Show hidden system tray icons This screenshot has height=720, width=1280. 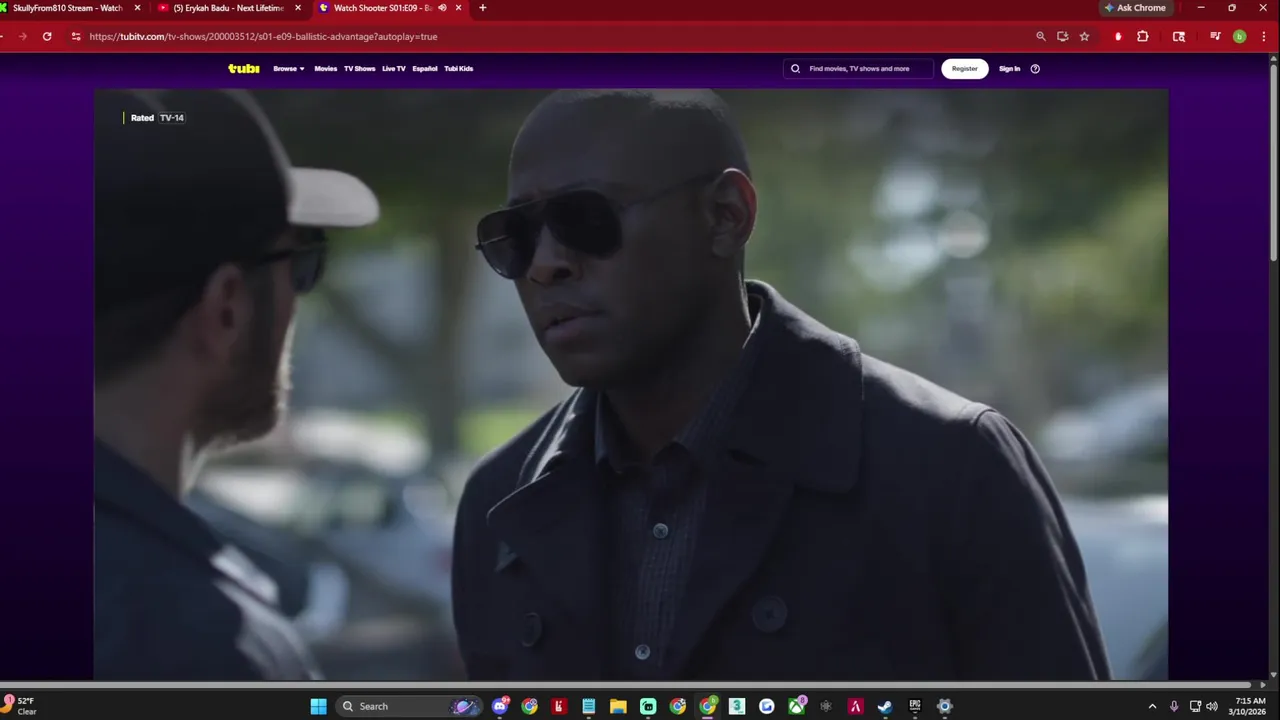[x=1152, y=706]
